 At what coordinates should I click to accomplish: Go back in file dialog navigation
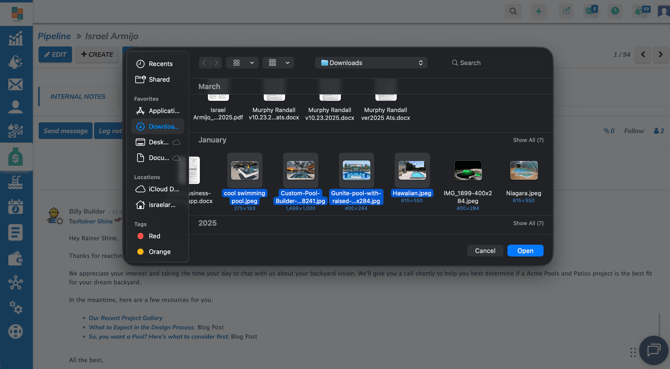pyautogui.click(x=204, y=63)
